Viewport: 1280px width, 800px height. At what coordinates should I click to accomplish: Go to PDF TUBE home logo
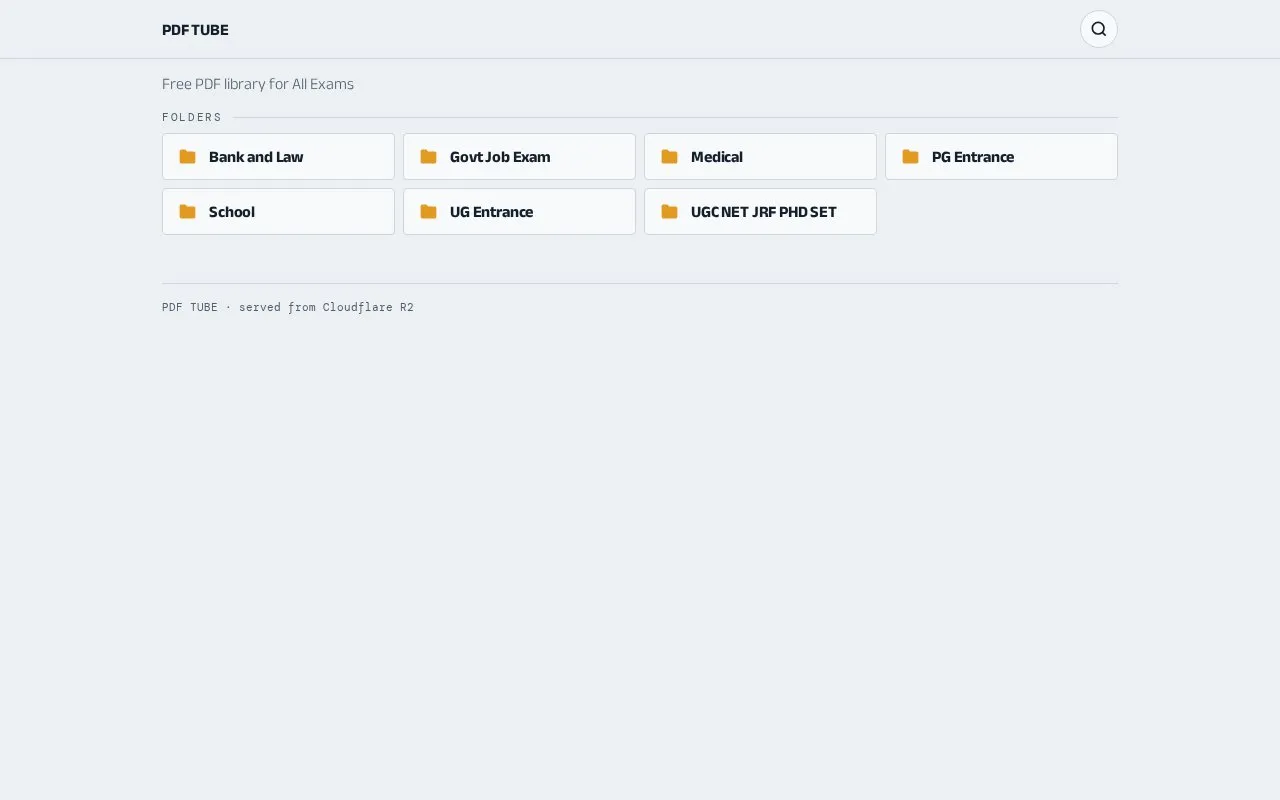pos(195,30)
